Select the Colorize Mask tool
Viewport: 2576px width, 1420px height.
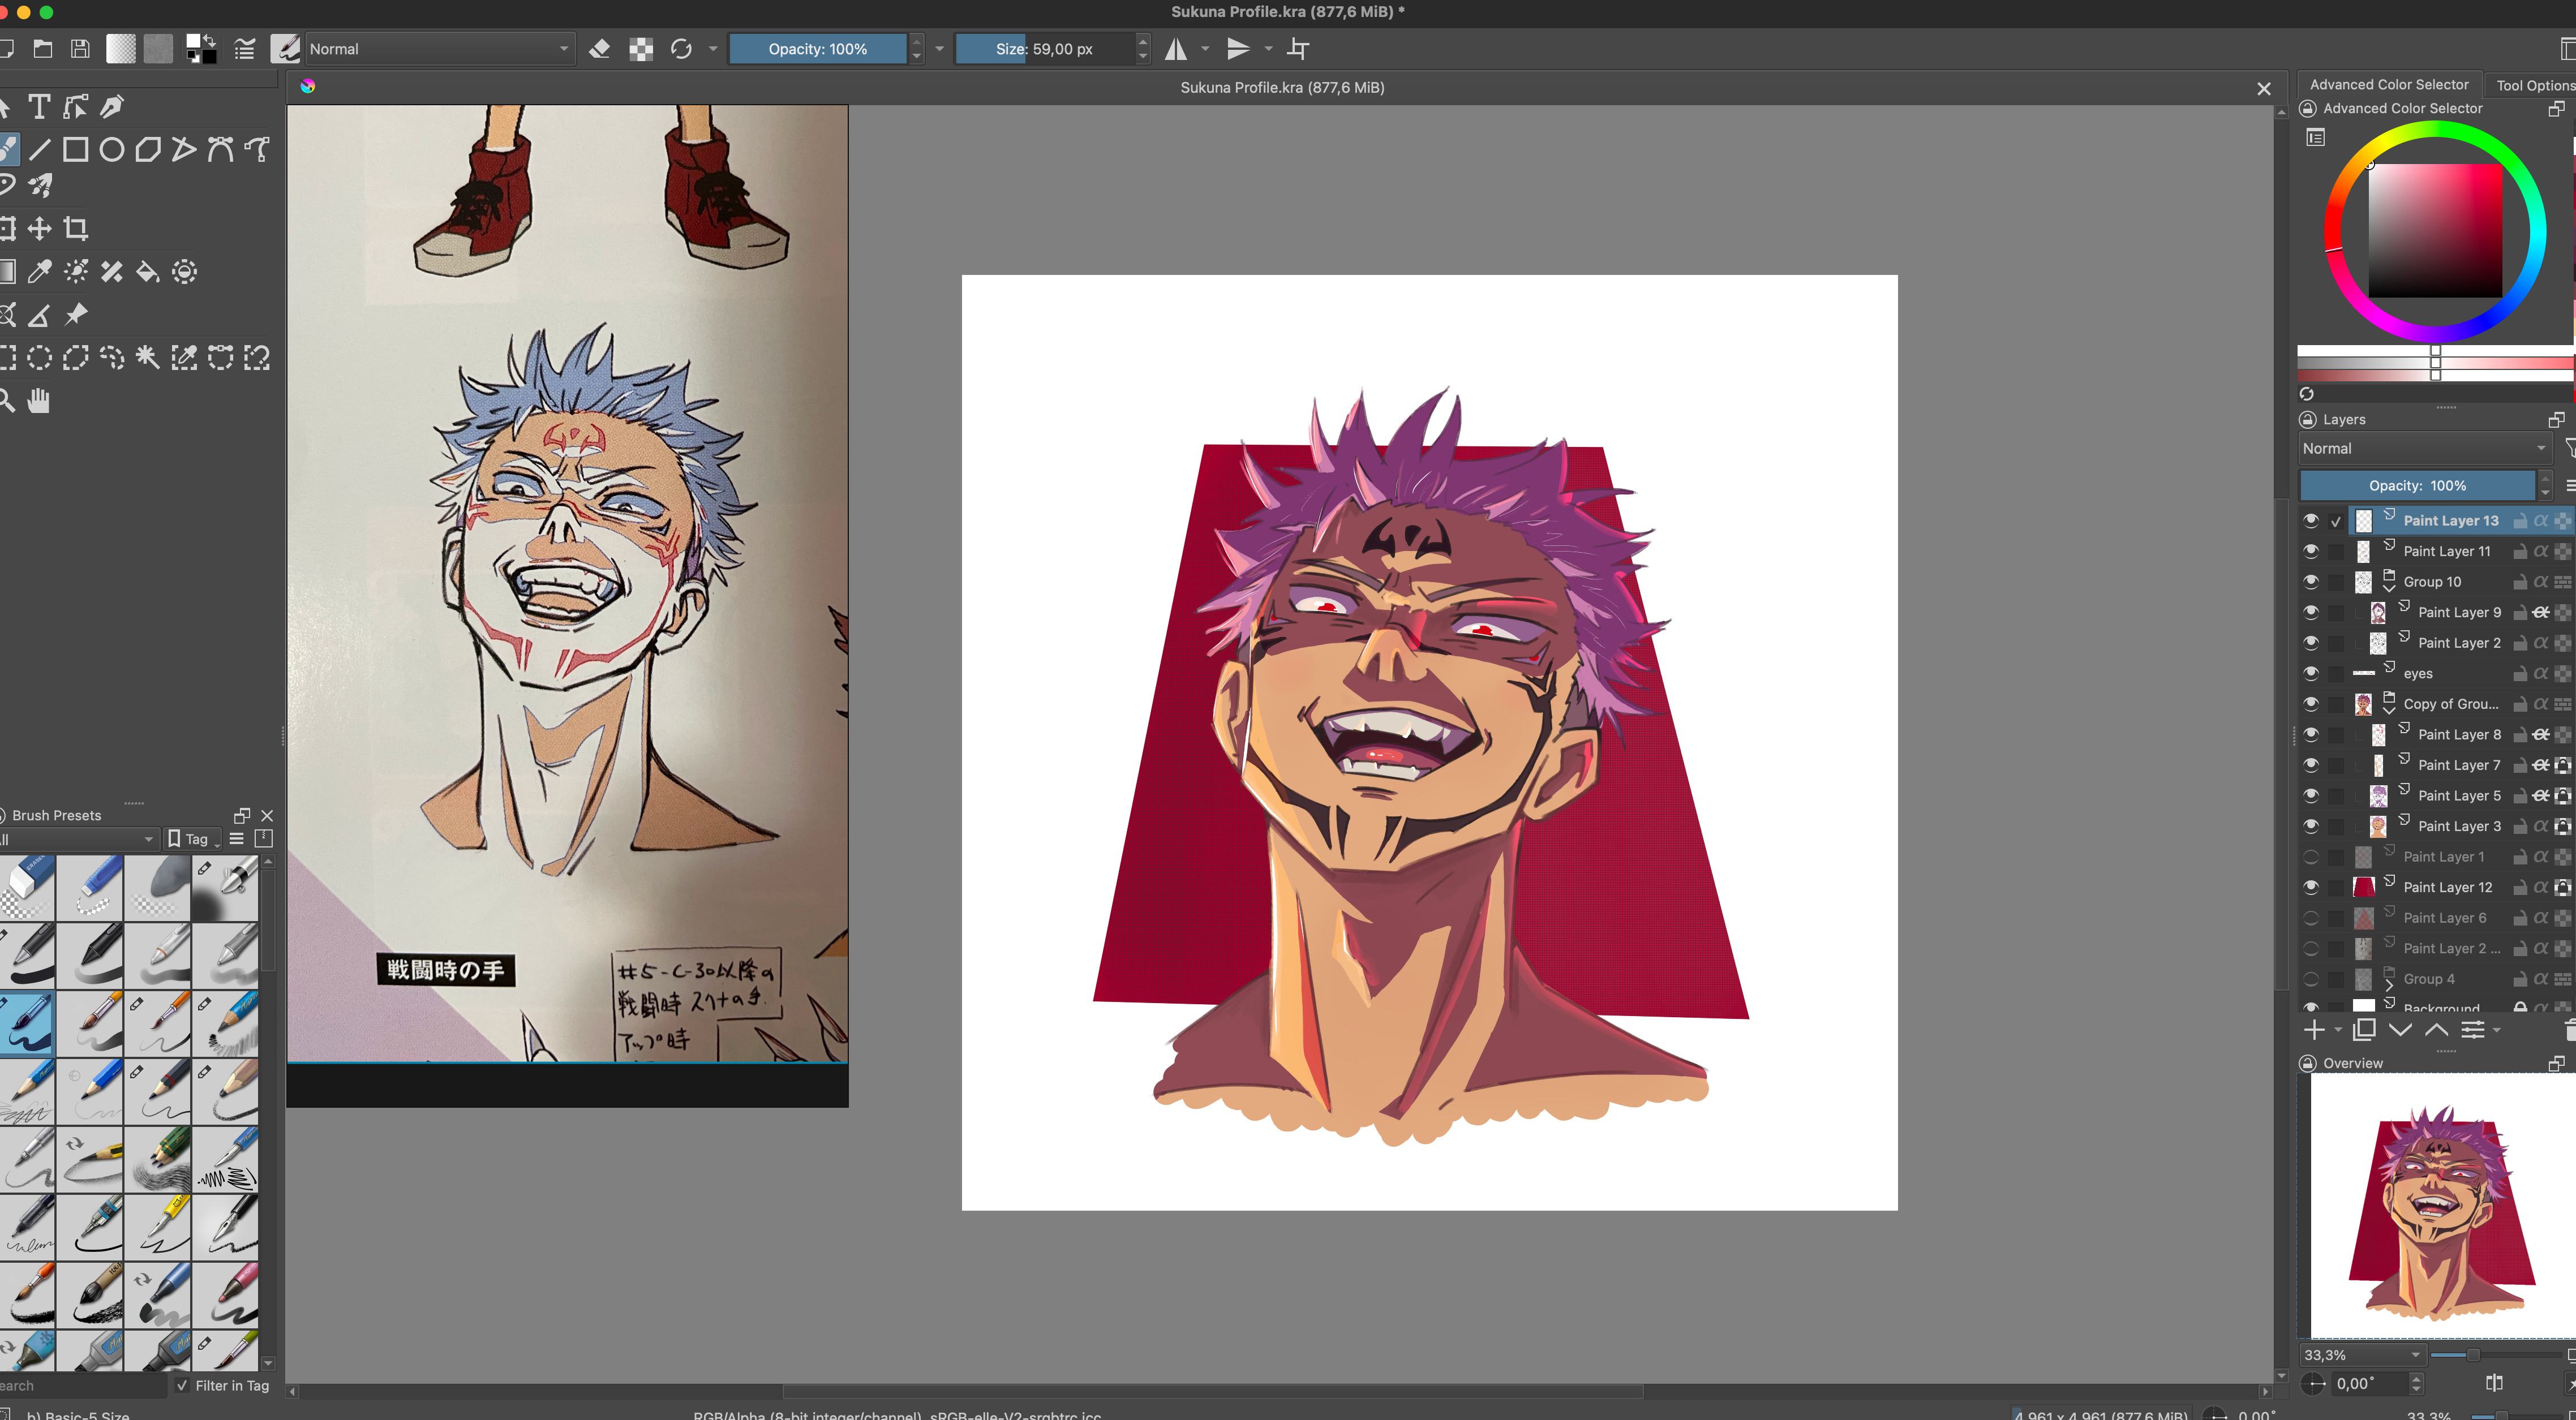pos(76,272)
